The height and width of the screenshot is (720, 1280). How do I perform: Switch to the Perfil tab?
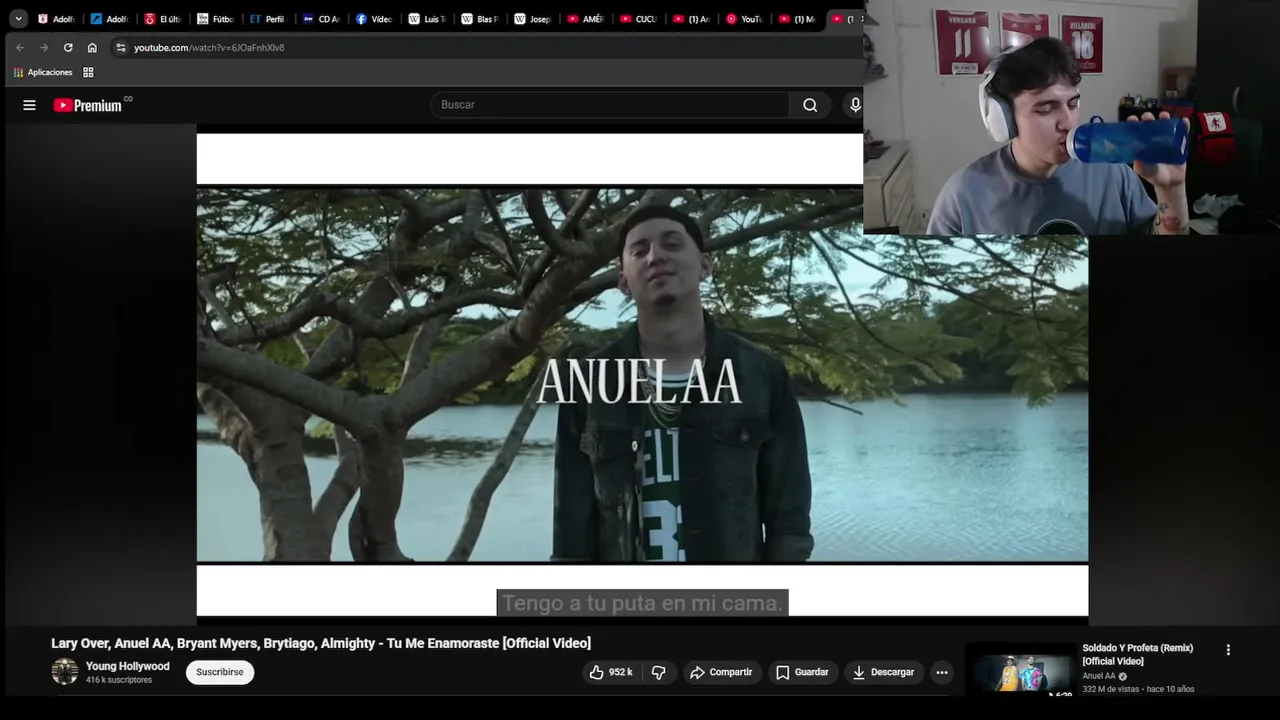(268, 19)
